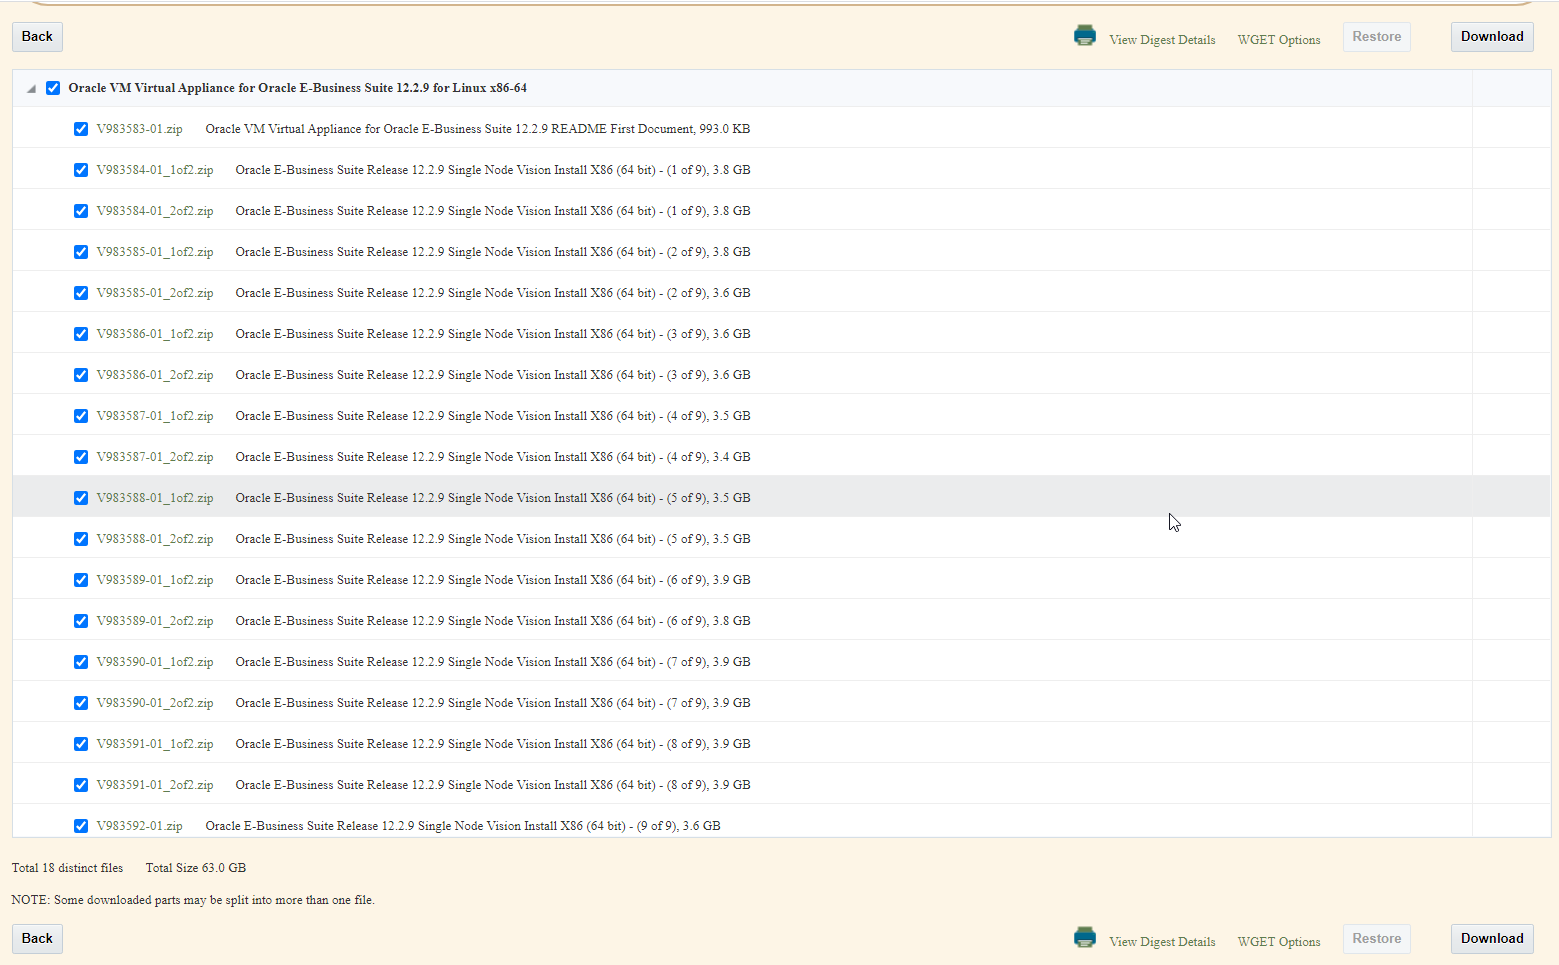Uncheck V983590-01_2of2.zip checkbox

point(81,703)
